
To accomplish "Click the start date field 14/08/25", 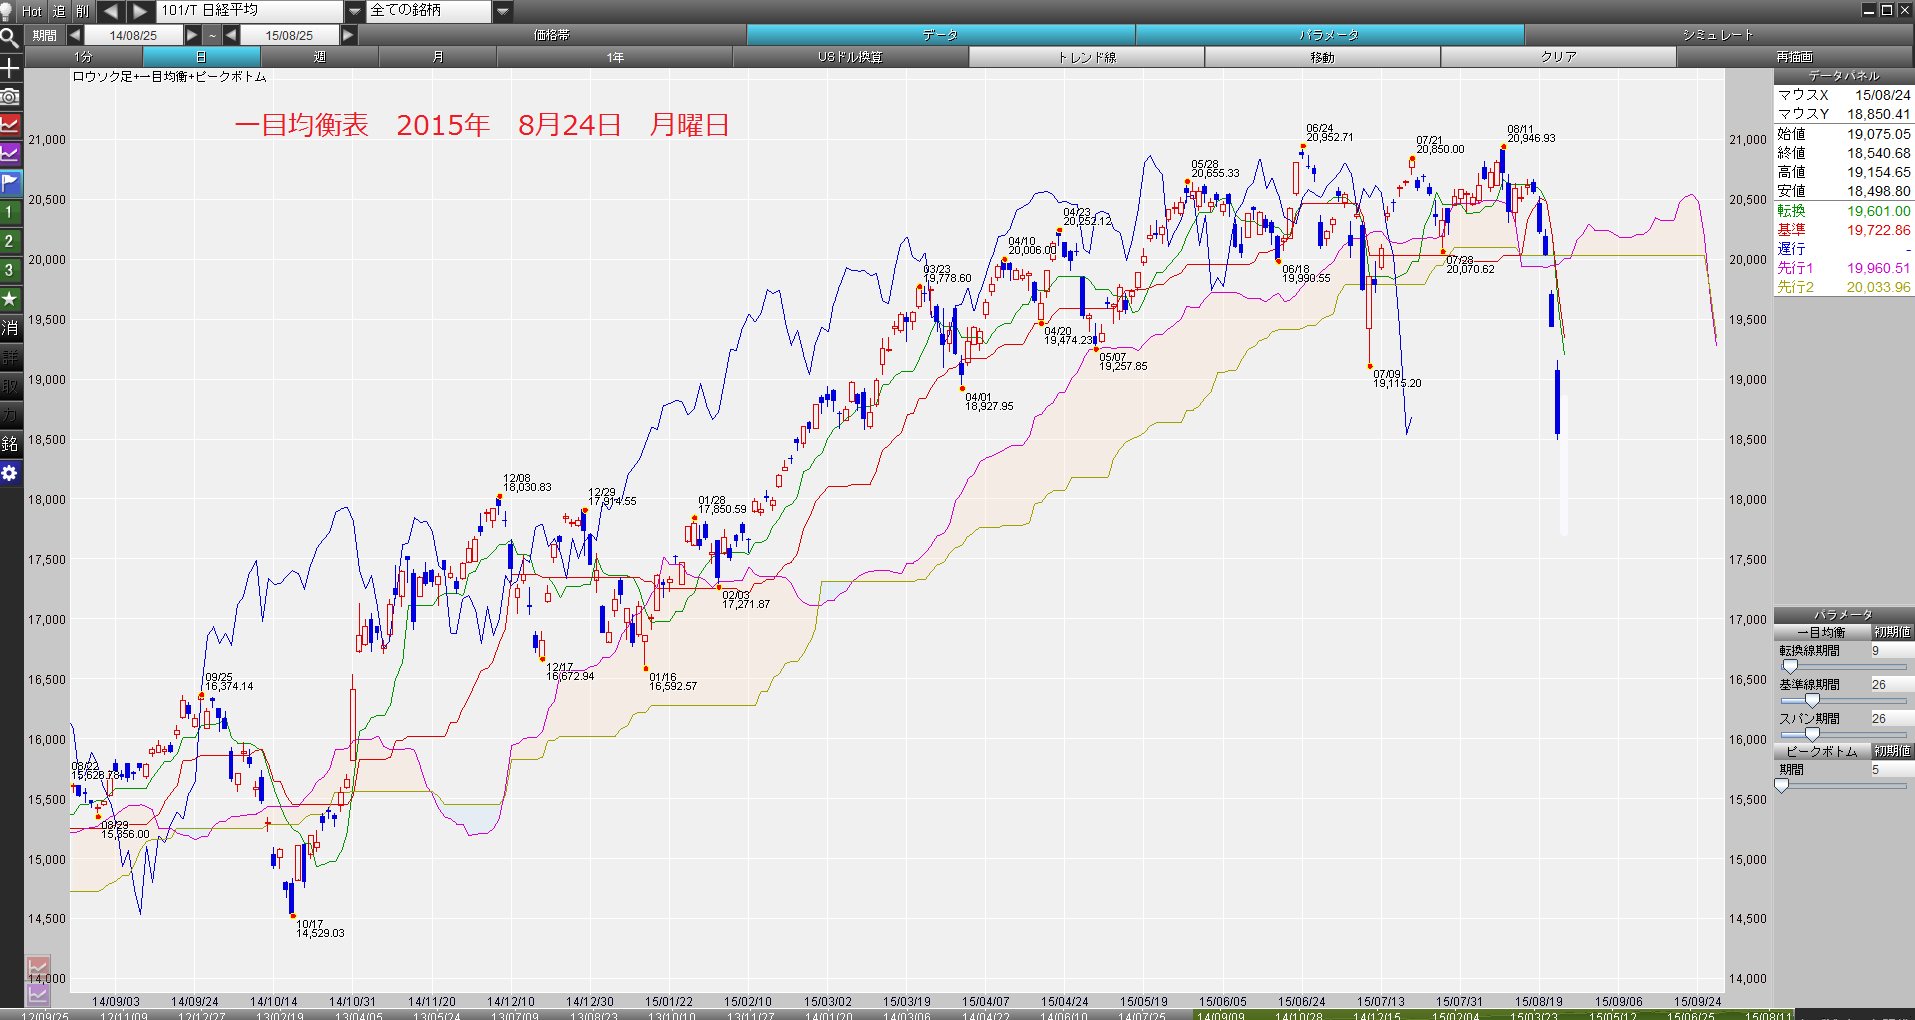I will (x=134, y=35).
